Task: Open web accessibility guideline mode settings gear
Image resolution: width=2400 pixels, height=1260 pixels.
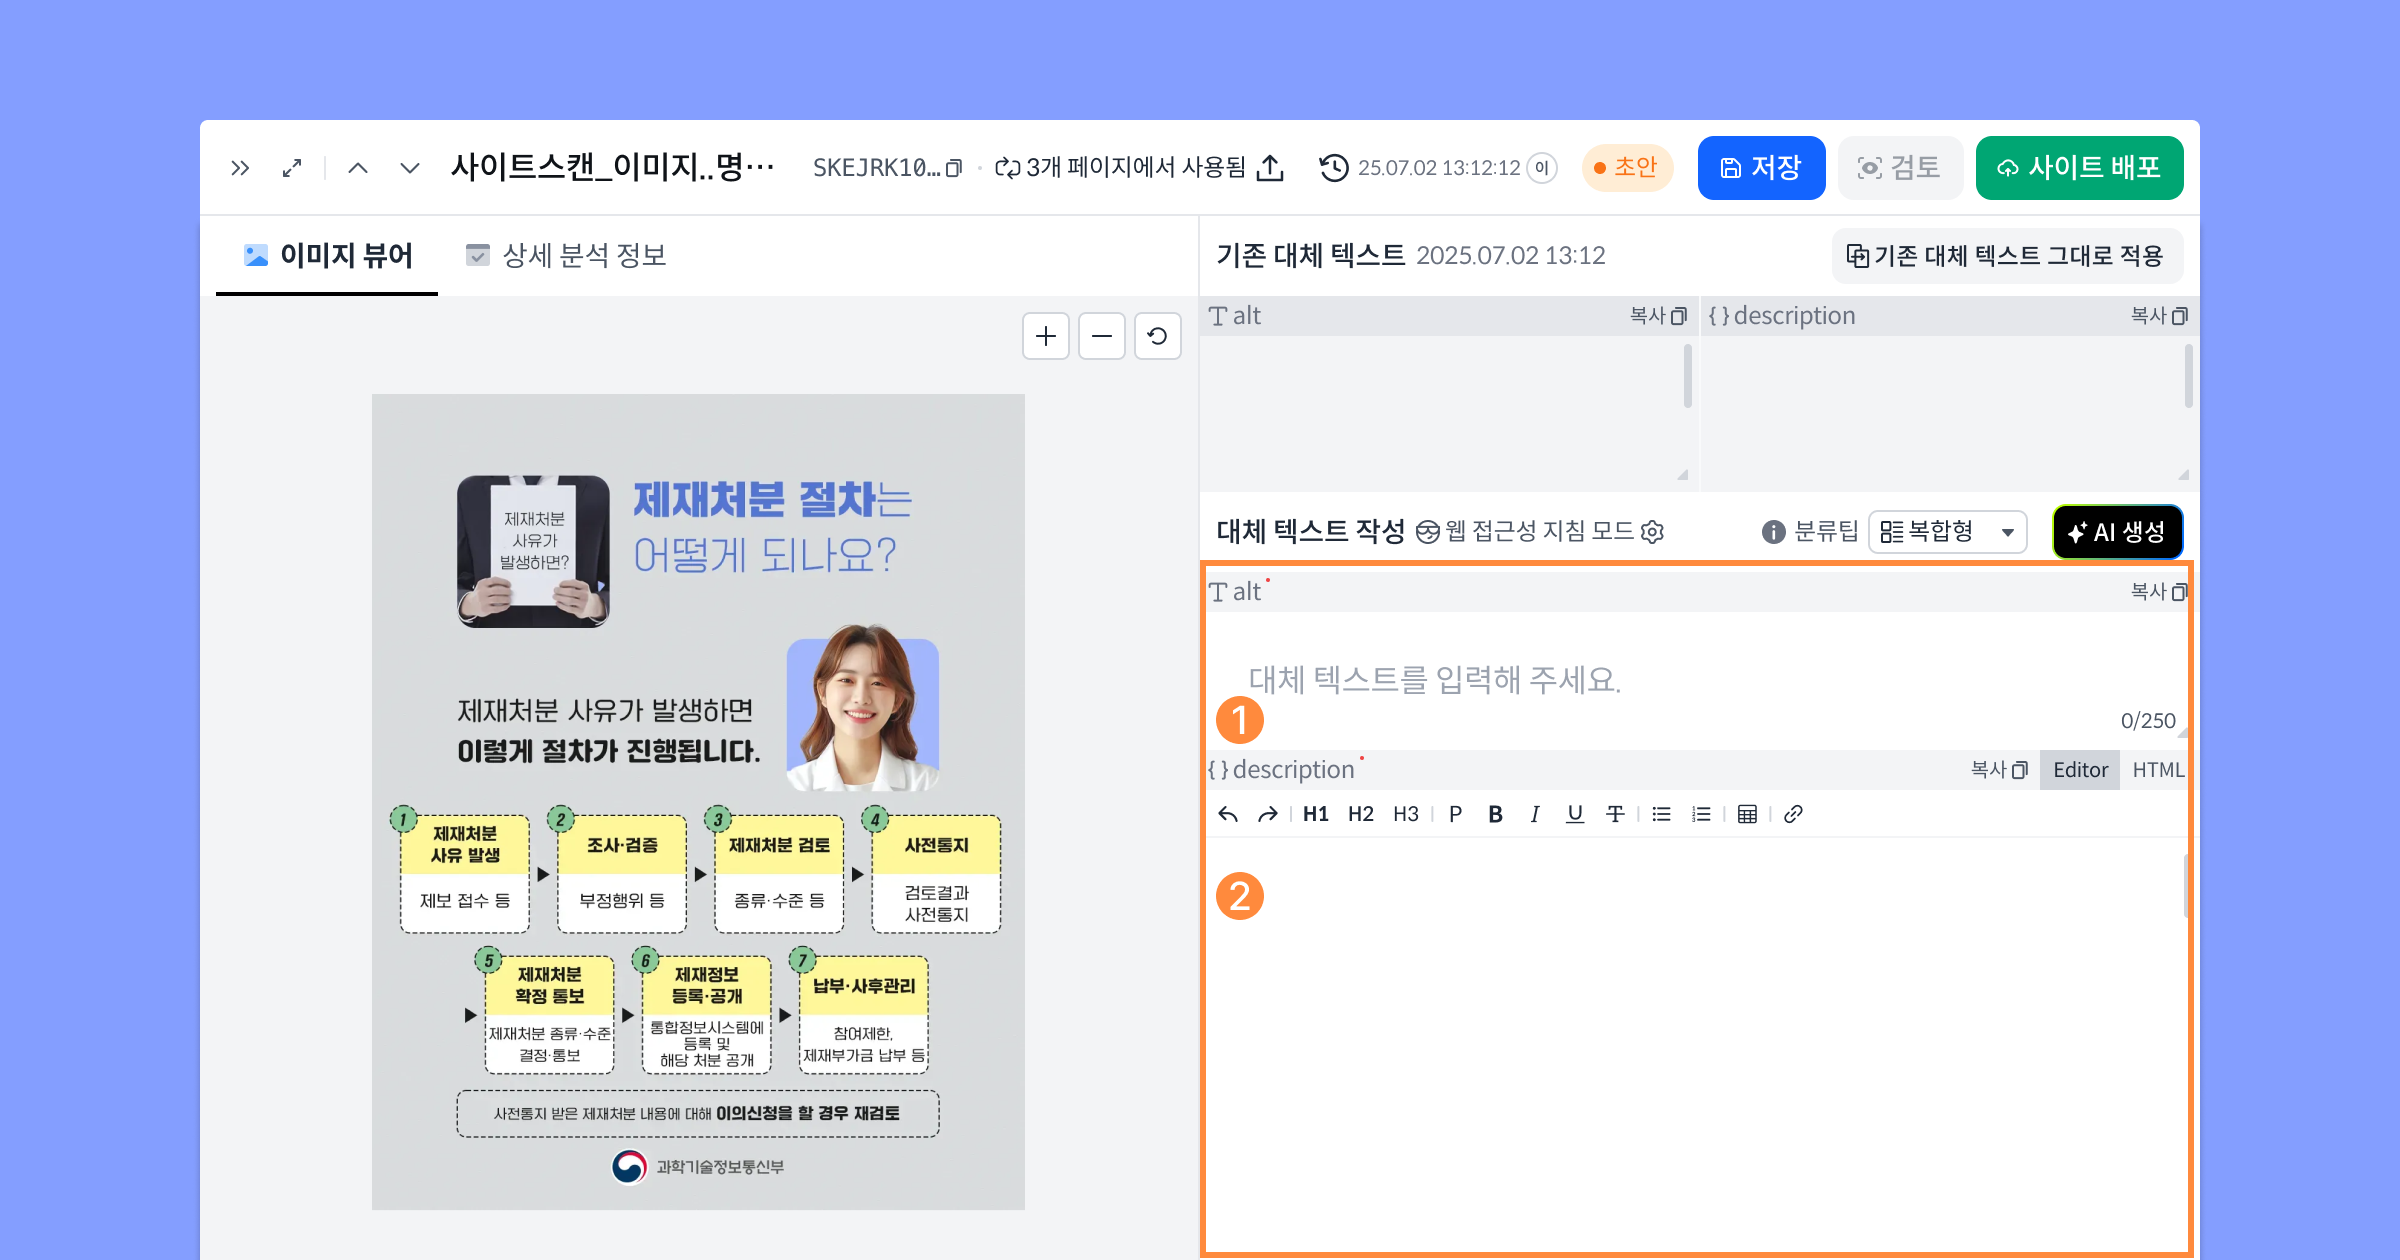Action: pos(1653,532)
